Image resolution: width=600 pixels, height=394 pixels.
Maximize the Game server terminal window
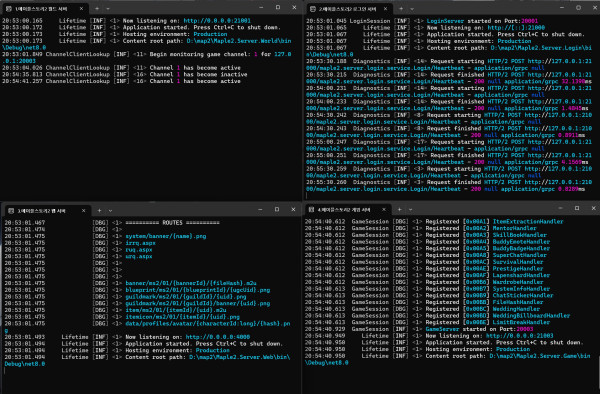577,208
